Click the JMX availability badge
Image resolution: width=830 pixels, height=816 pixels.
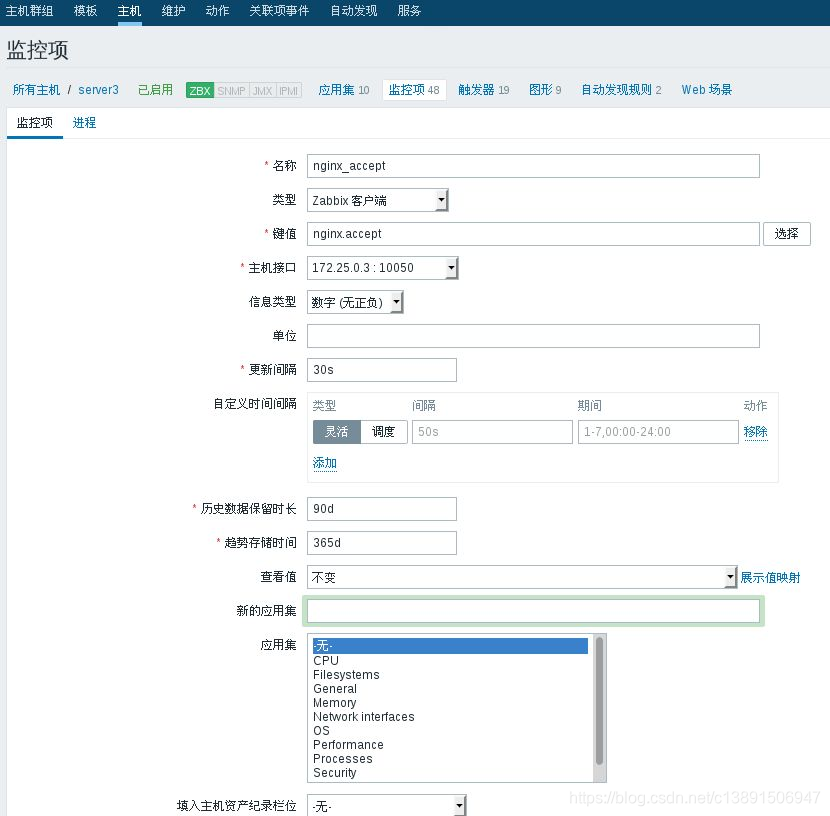(262, 90)
